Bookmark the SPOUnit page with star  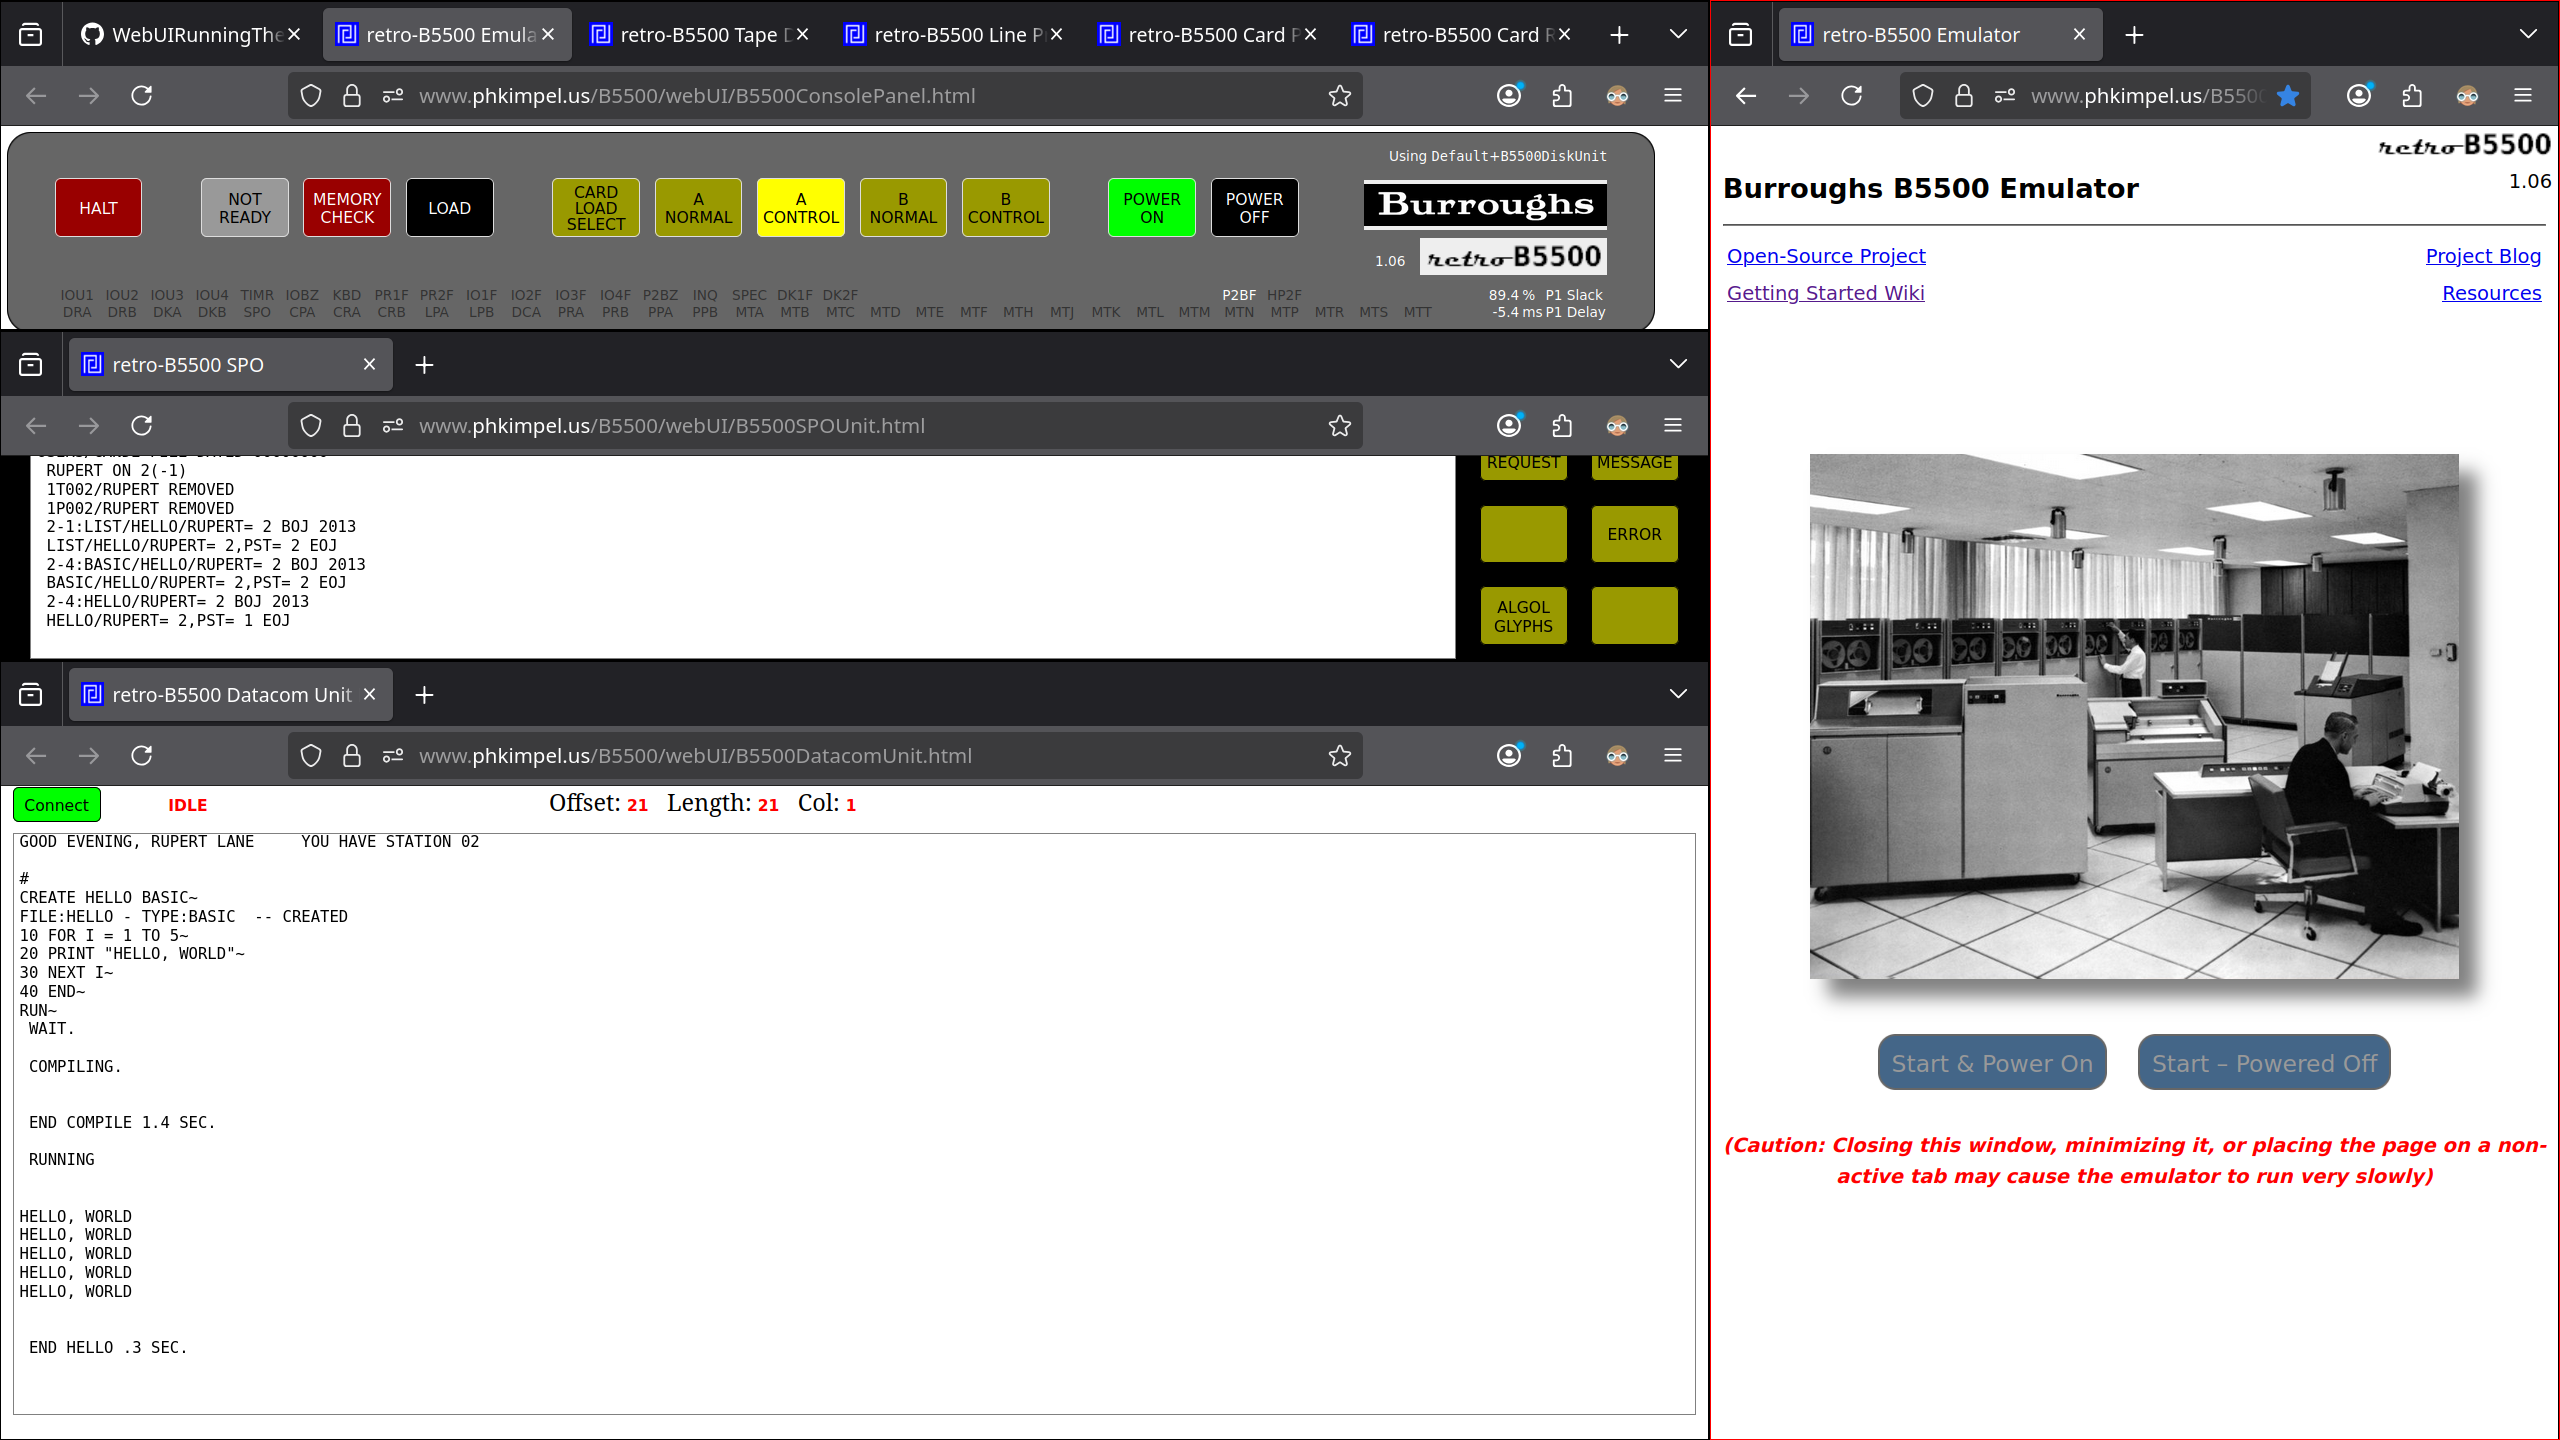1340,425
